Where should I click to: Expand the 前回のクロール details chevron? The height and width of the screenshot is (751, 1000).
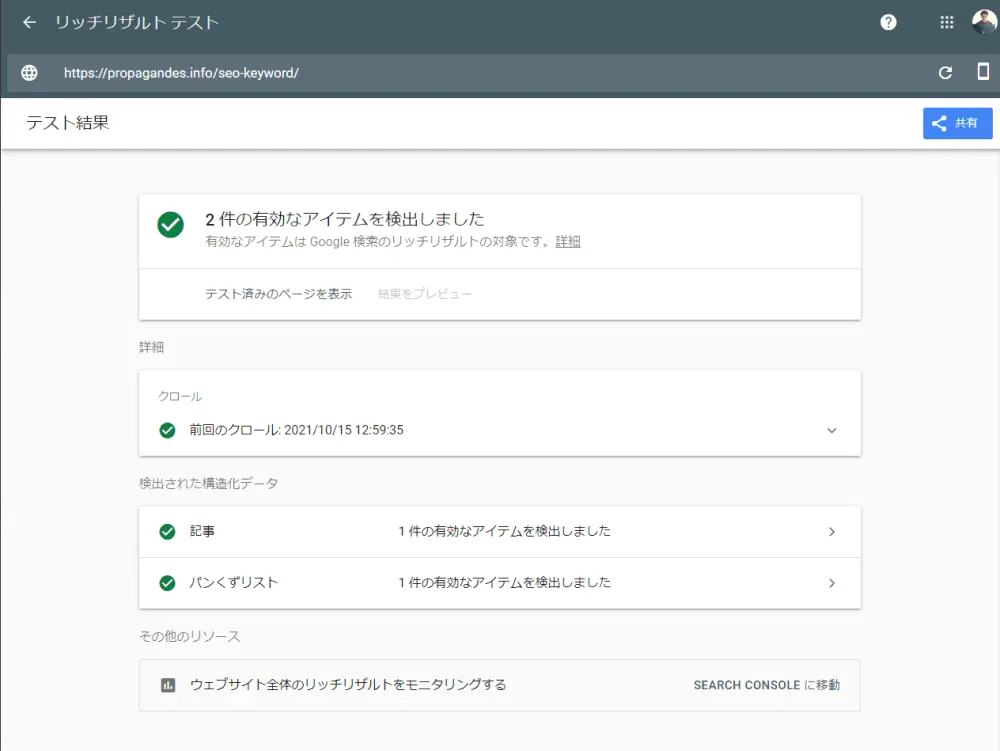click(x=831, y=430)
